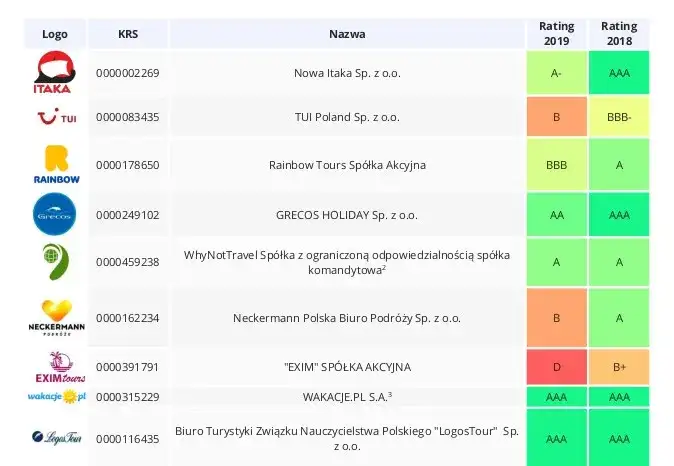Open the Nowa Itaka Sp. z o.o. name
The height and width of the screenshot is (466, 674).
[x=347, y=73]
